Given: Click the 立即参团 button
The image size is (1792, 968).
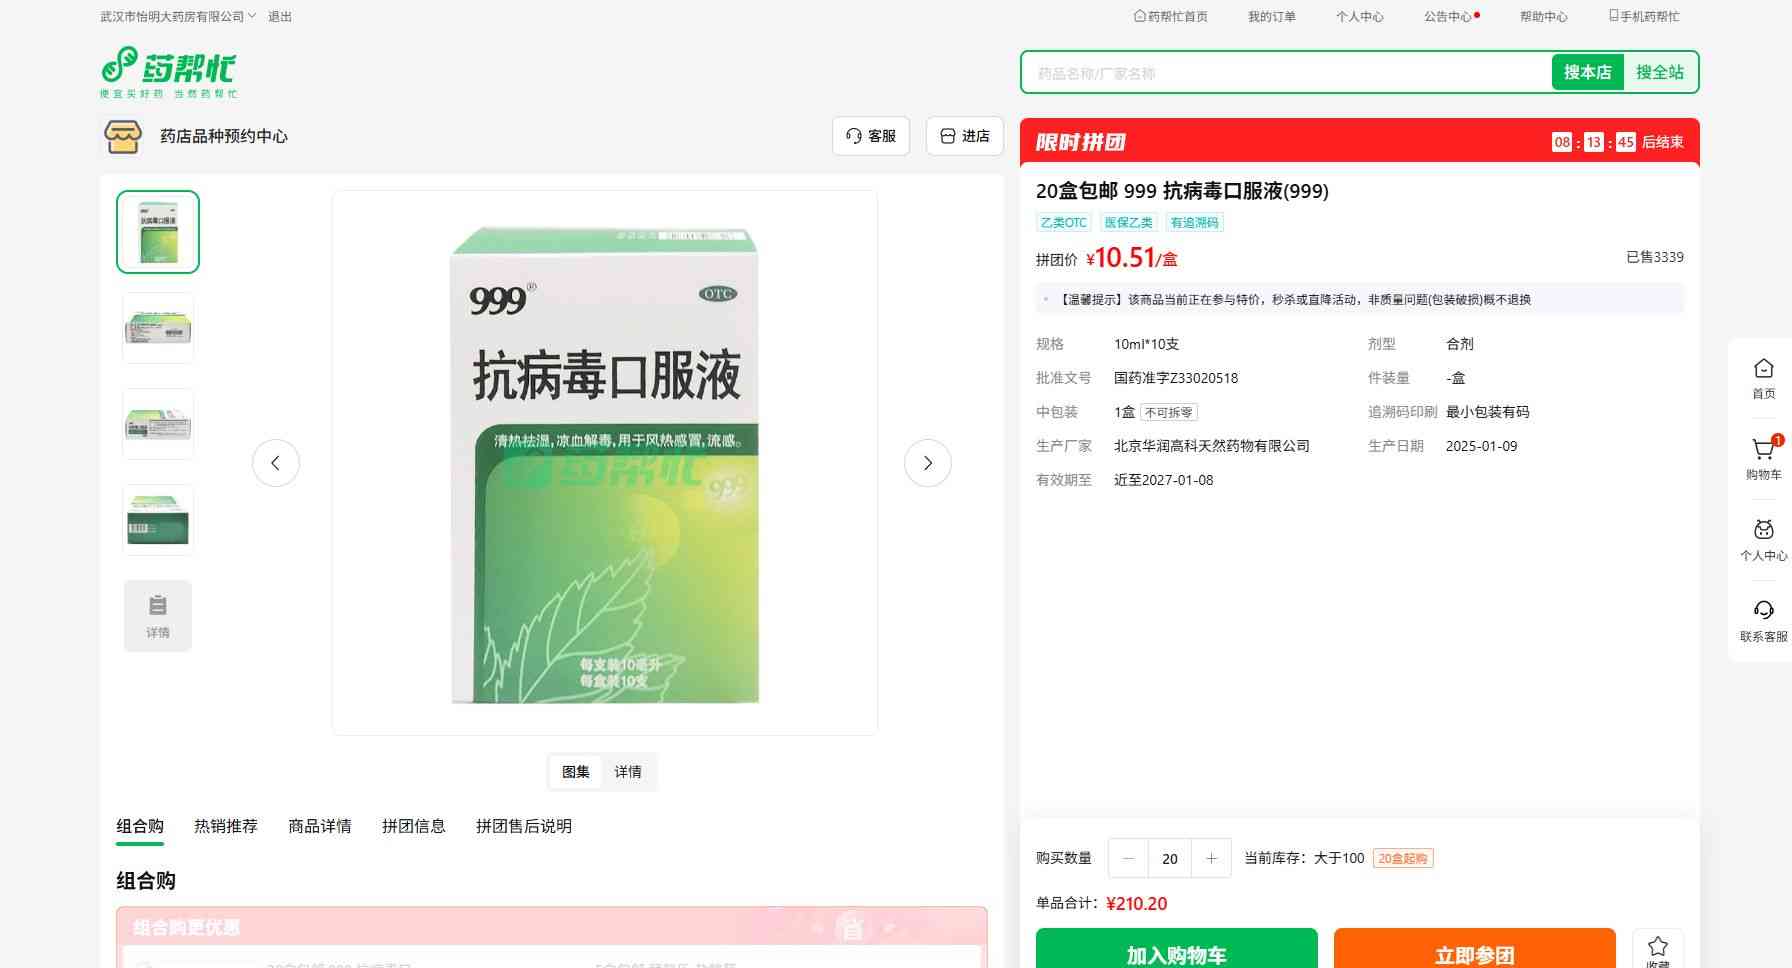Looking at the screenshot, I should [1474, 952].
